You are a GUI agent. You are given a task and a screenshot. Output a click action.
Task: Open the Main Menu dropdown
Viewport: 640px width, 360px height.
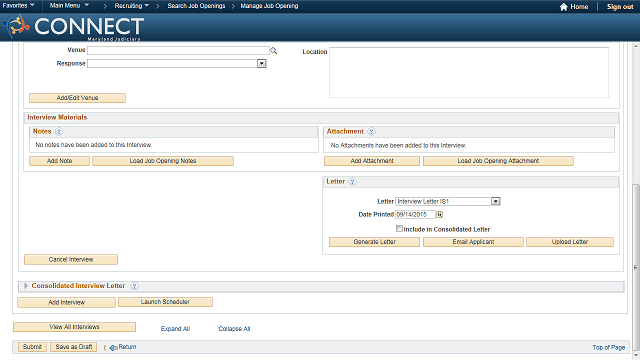point(69,6)
